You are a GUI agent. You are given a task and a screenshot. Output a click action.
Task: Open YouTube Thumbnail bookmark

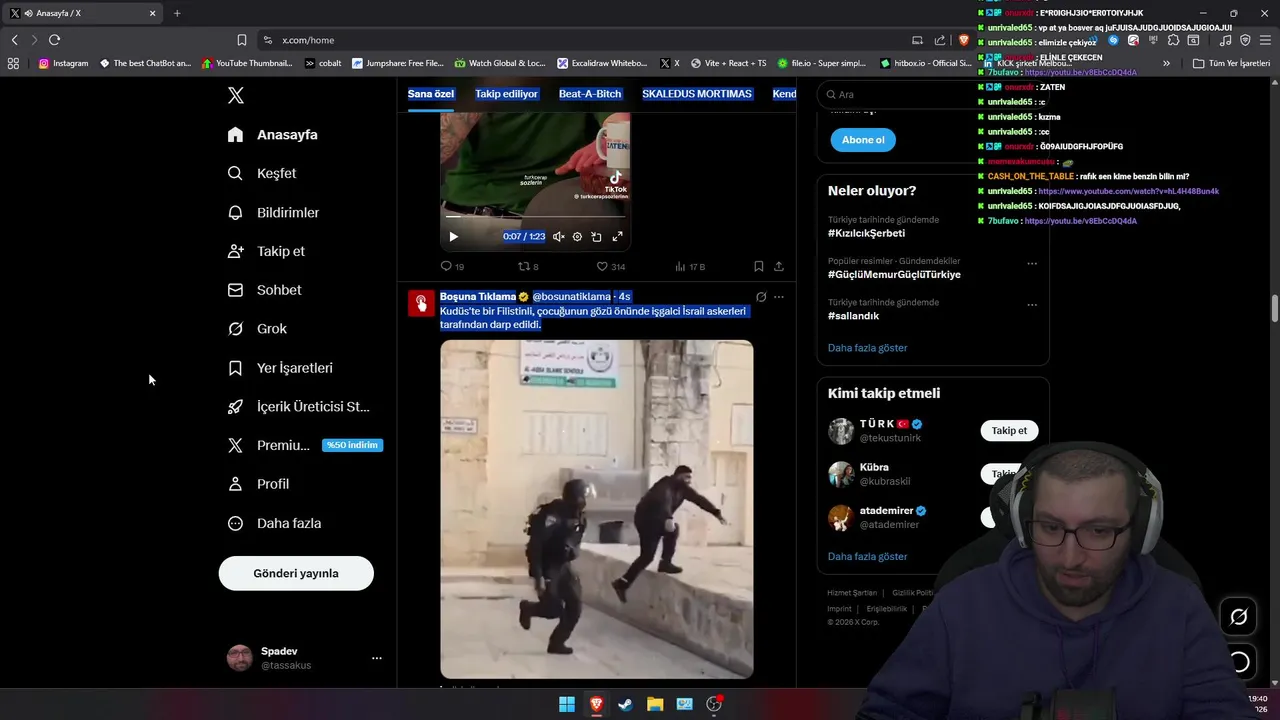click(247, 63)
